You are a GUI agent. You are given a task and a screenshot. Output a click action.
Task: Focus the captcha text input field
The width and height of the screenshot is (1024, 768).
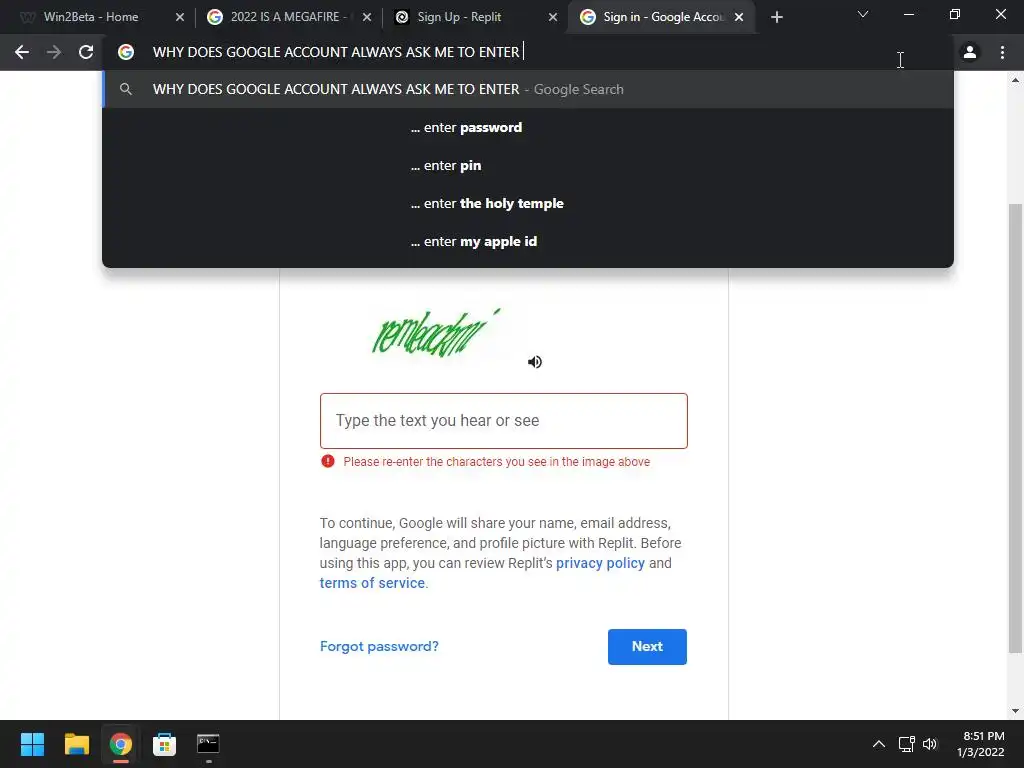504,421
